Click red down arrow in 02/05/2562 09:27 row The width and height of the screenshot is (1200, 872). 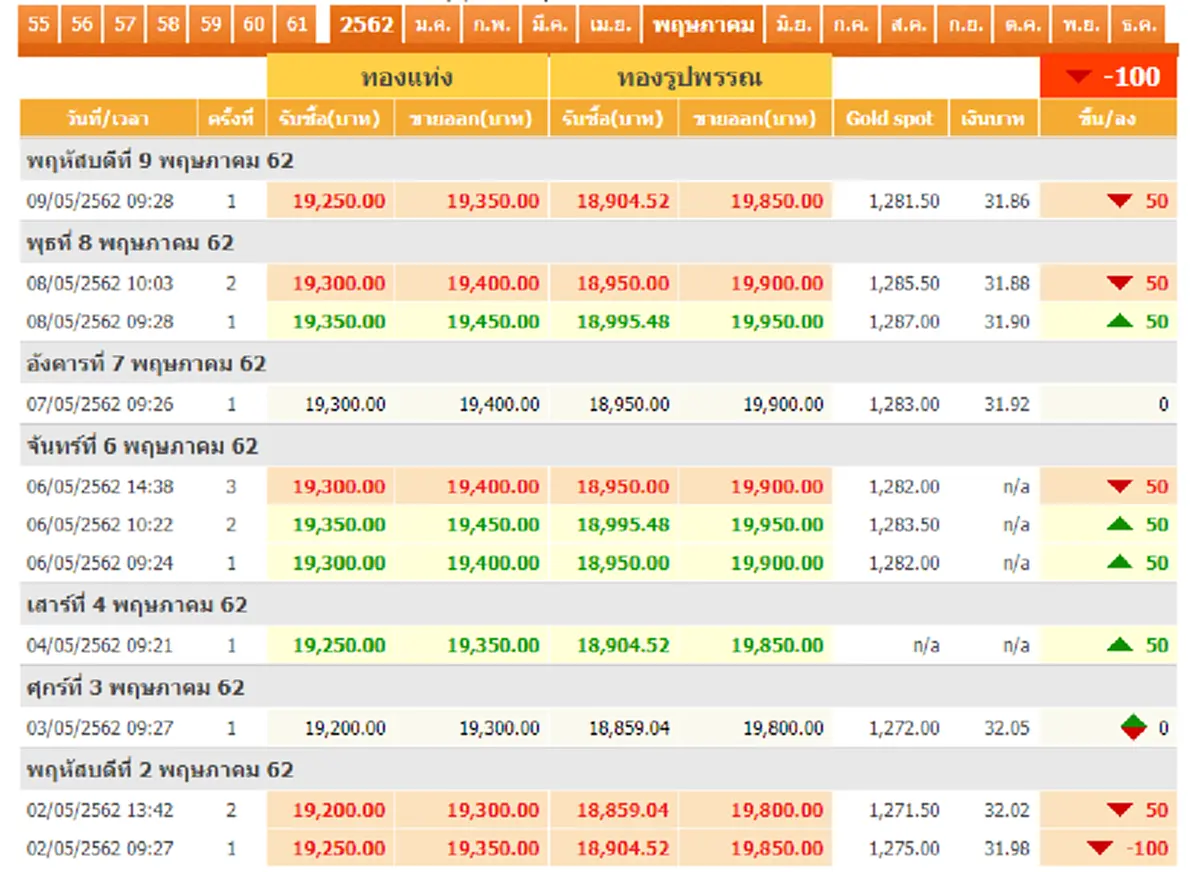click(x=1100, y=848)
